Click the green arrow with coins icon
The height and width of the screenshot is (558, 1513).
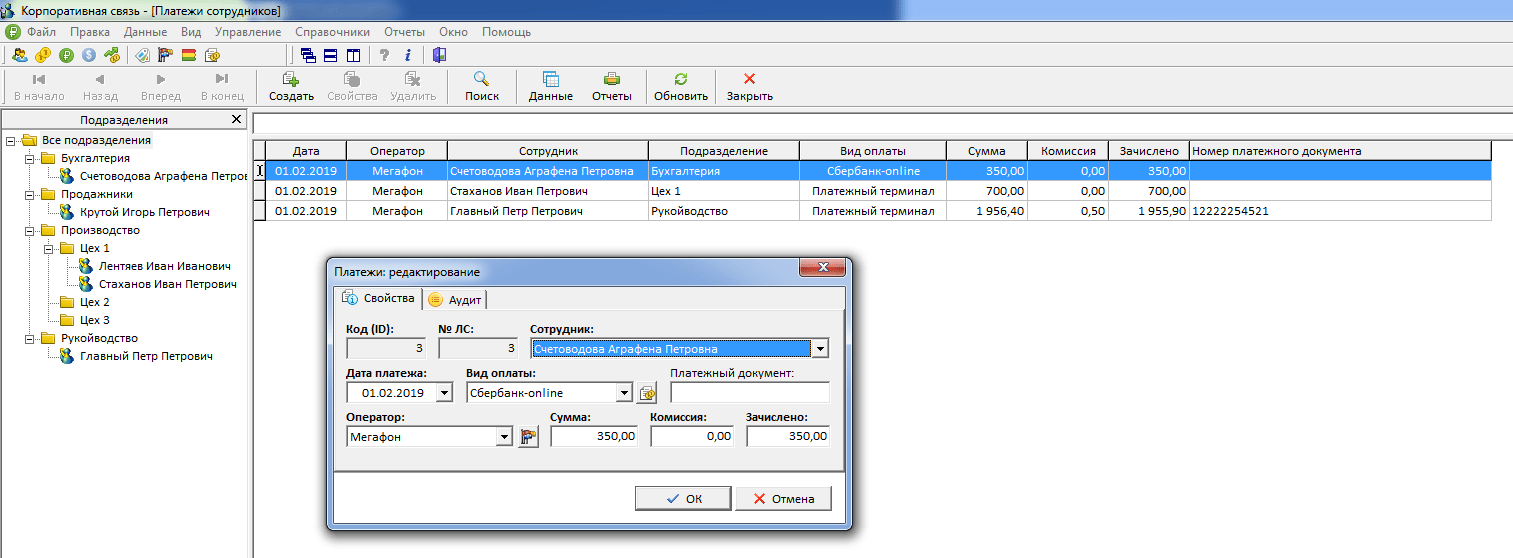(112, 55)
